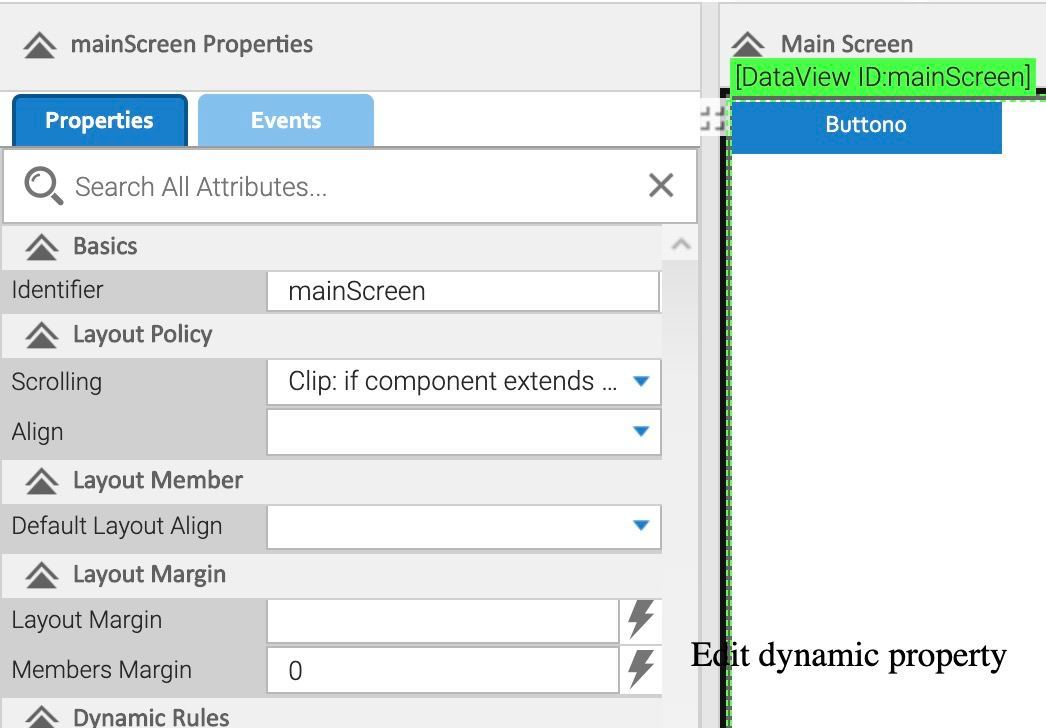Select the DataView ID:mainScreen label
This screenshot has height=728, width=1046.
tap(882, 77)
